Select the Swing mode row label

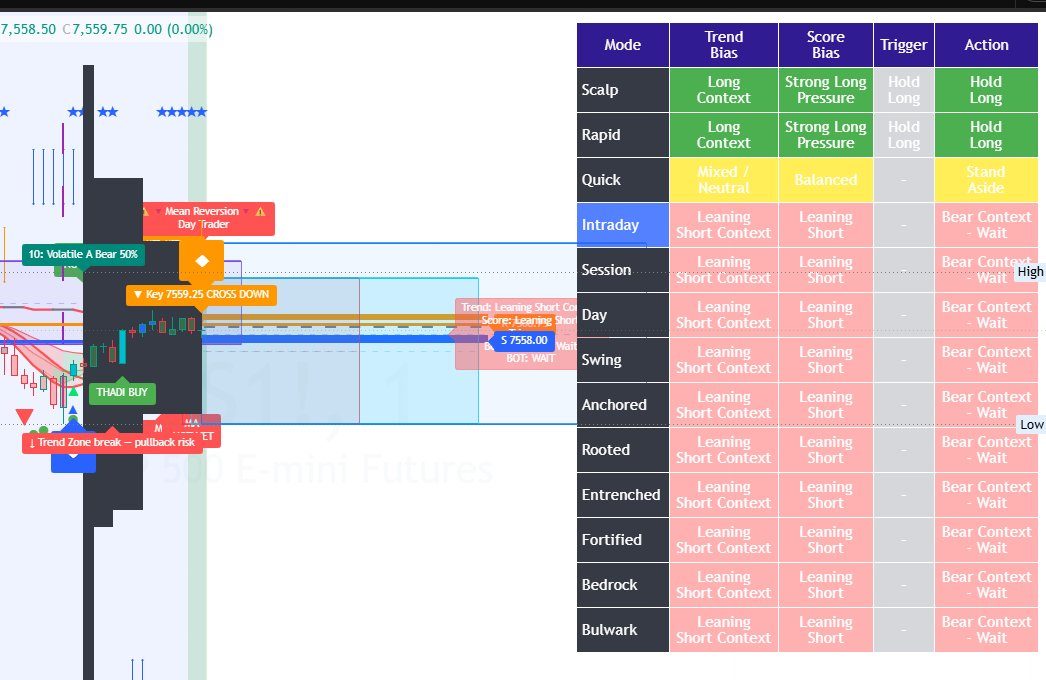(x=622, y=360)
